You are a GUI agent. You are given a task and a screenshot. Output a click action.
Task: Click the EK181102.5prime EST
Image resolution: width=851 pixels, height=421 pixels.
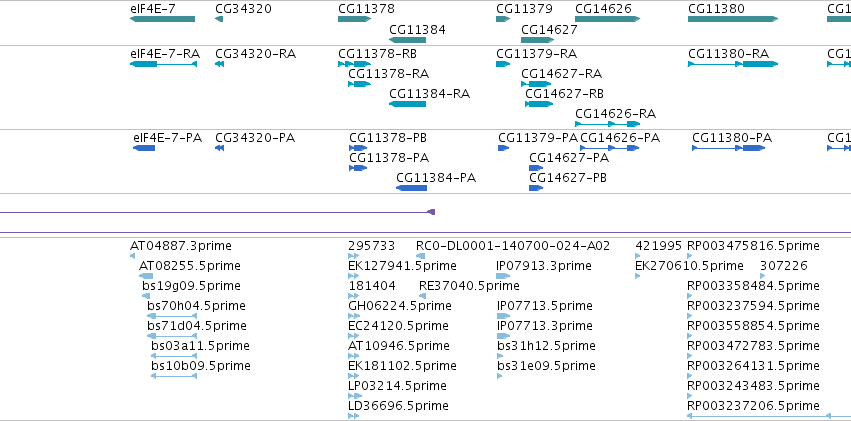(x=354, y=376)
